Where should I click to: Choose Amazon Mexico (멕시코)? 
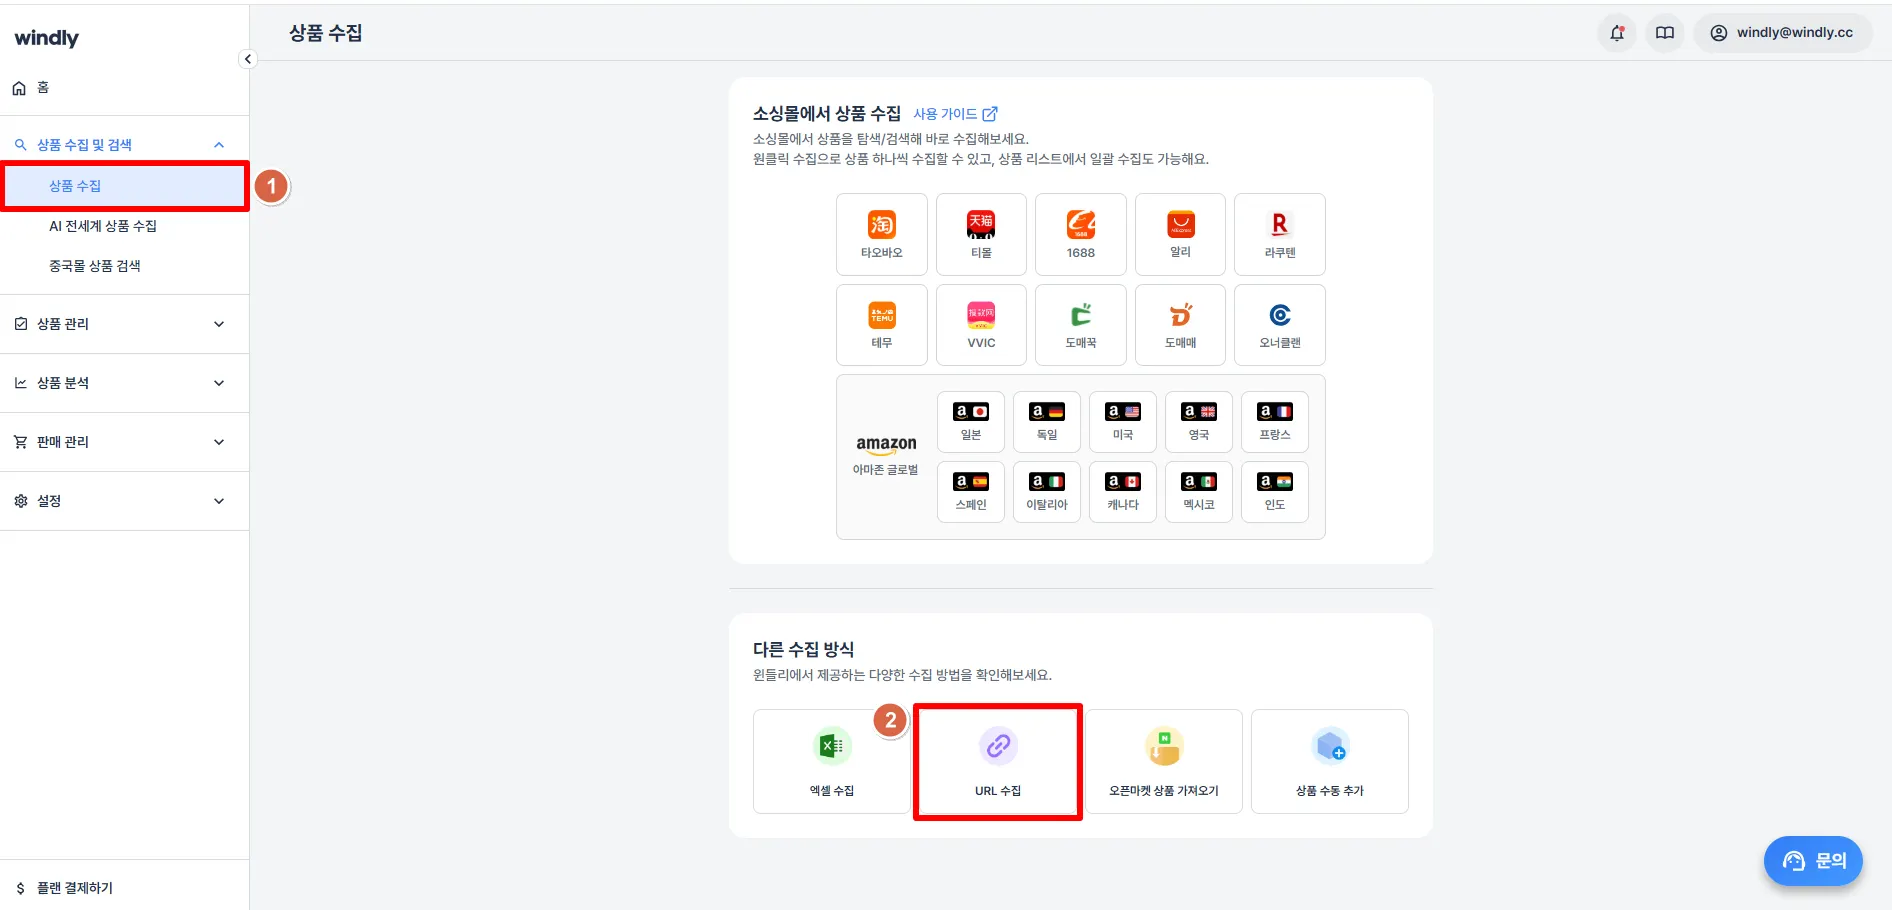tap(1199, 492)
